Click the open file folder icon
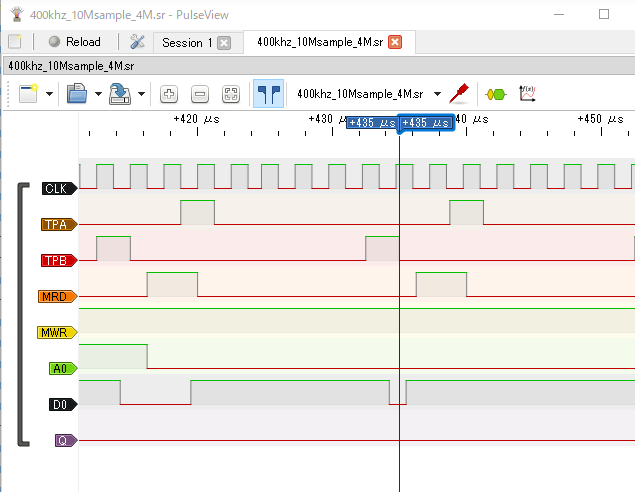 [x=77, y=94]
